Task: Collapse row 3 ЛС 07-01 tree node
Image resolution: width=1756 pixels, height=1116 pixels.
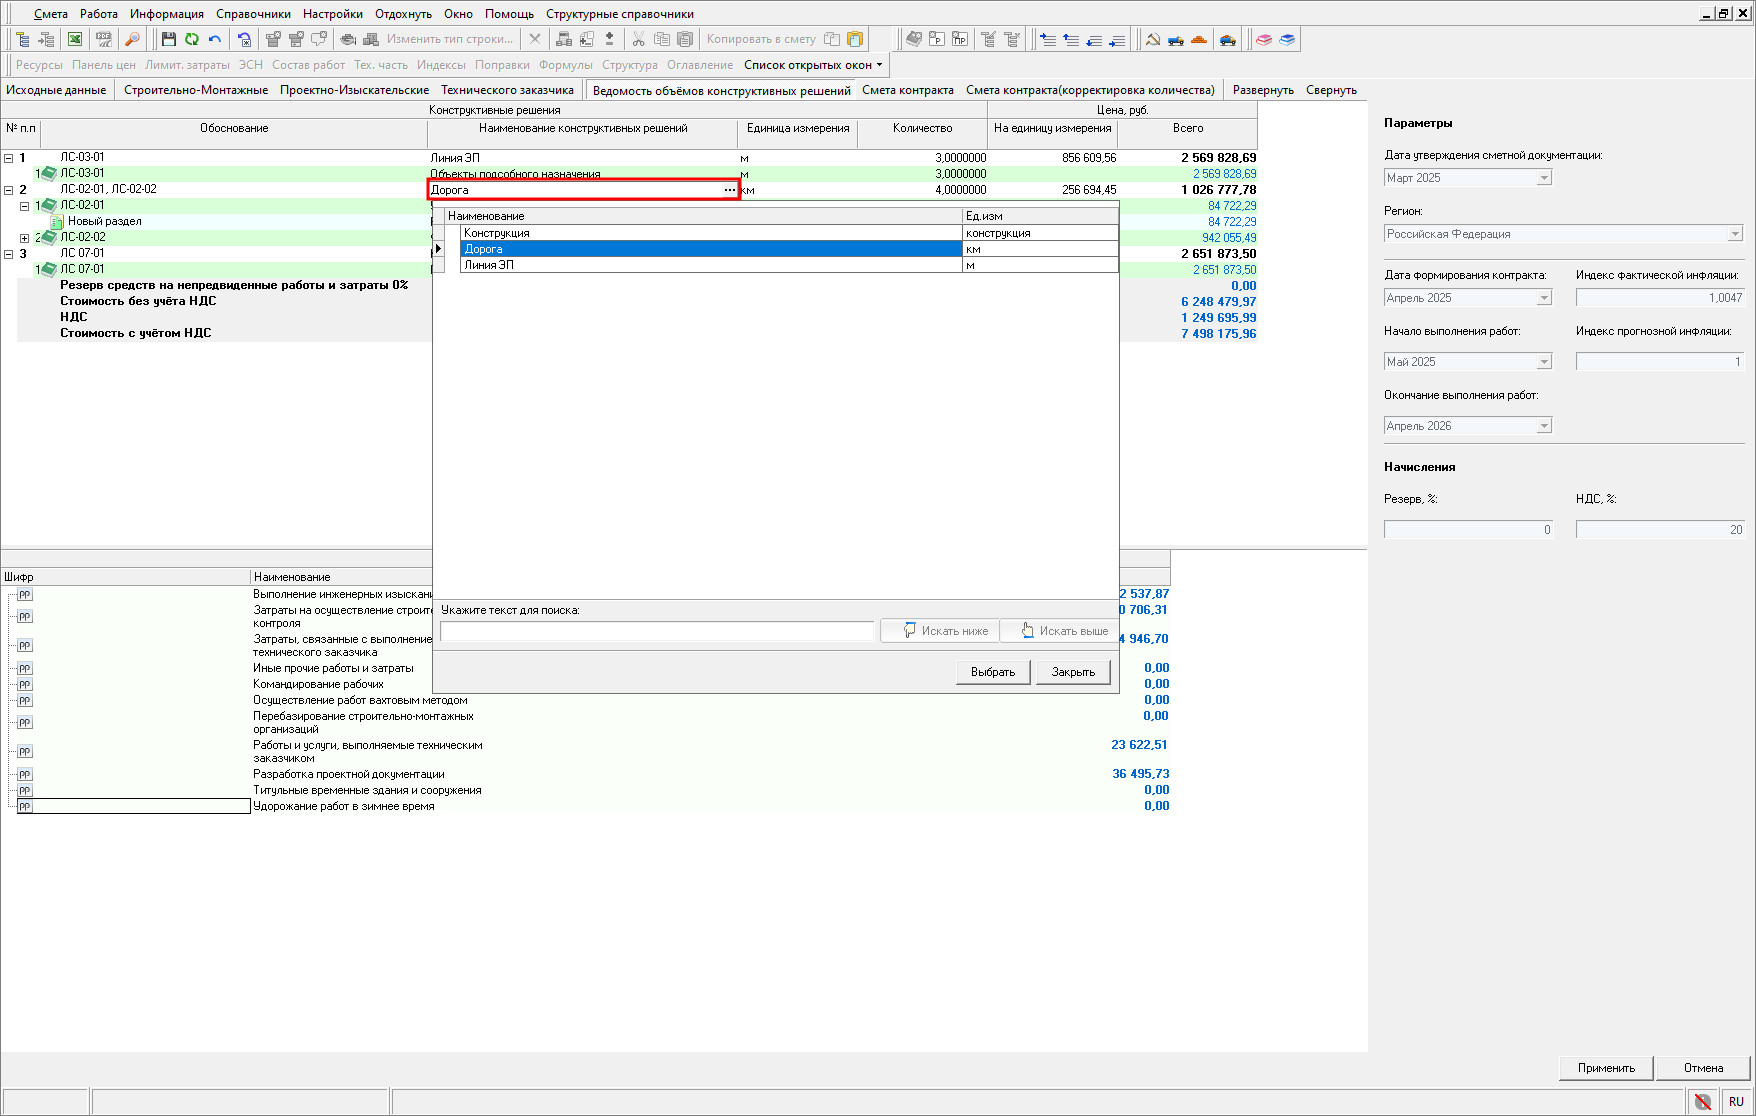Action: pos(9,254)
